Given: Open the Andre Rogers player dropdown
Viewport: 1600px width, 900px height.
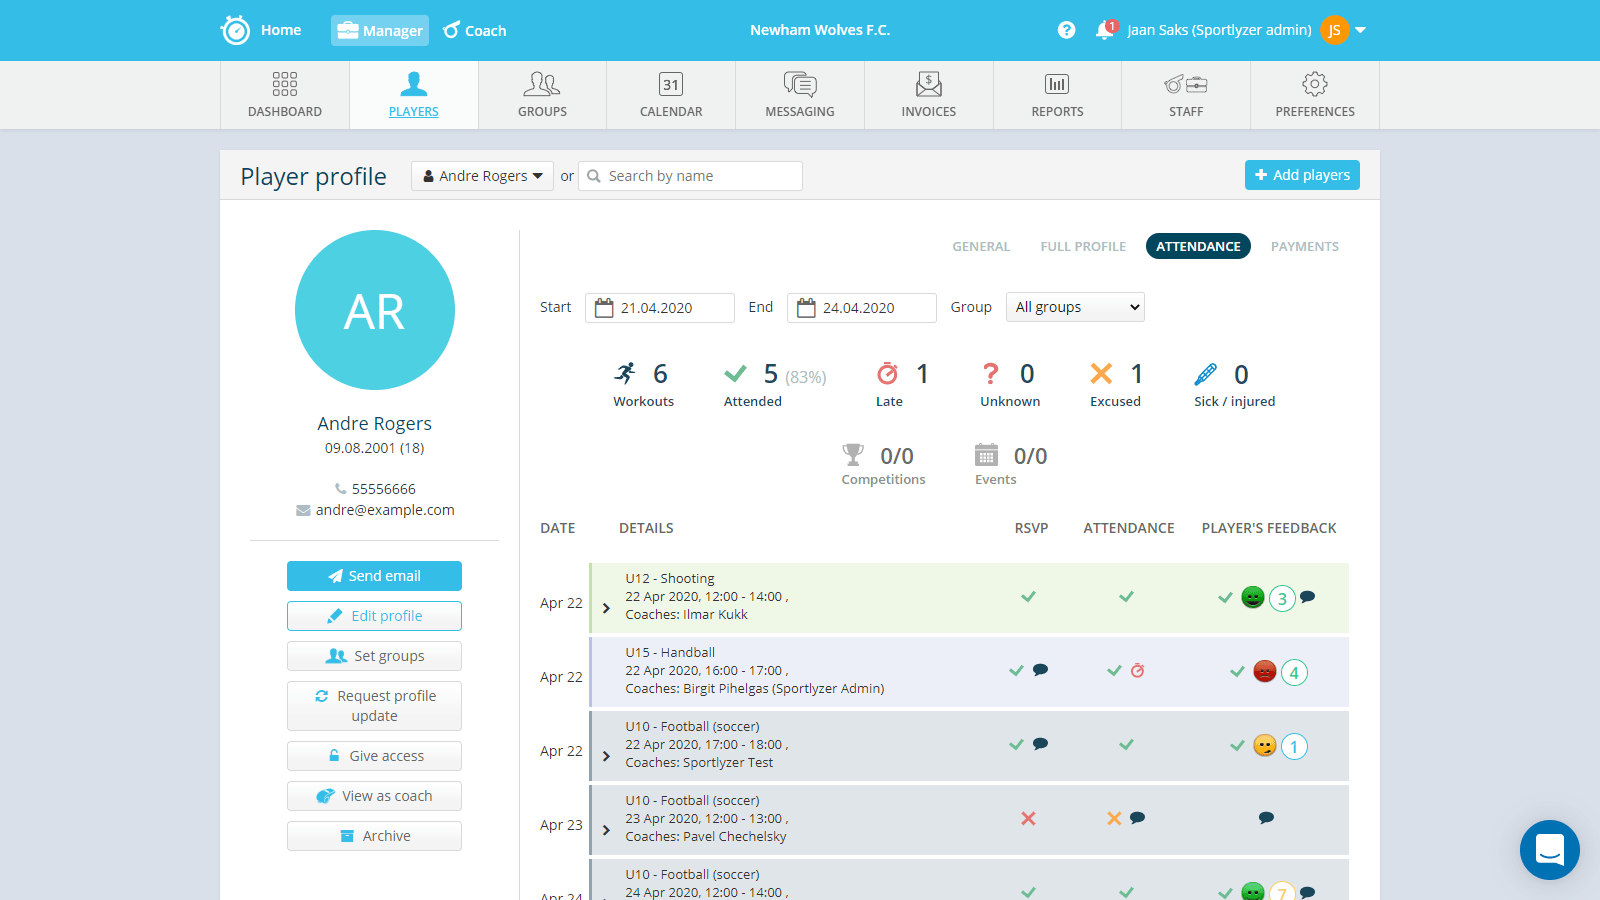Looking at the screenshot, I should click(482, 176).
